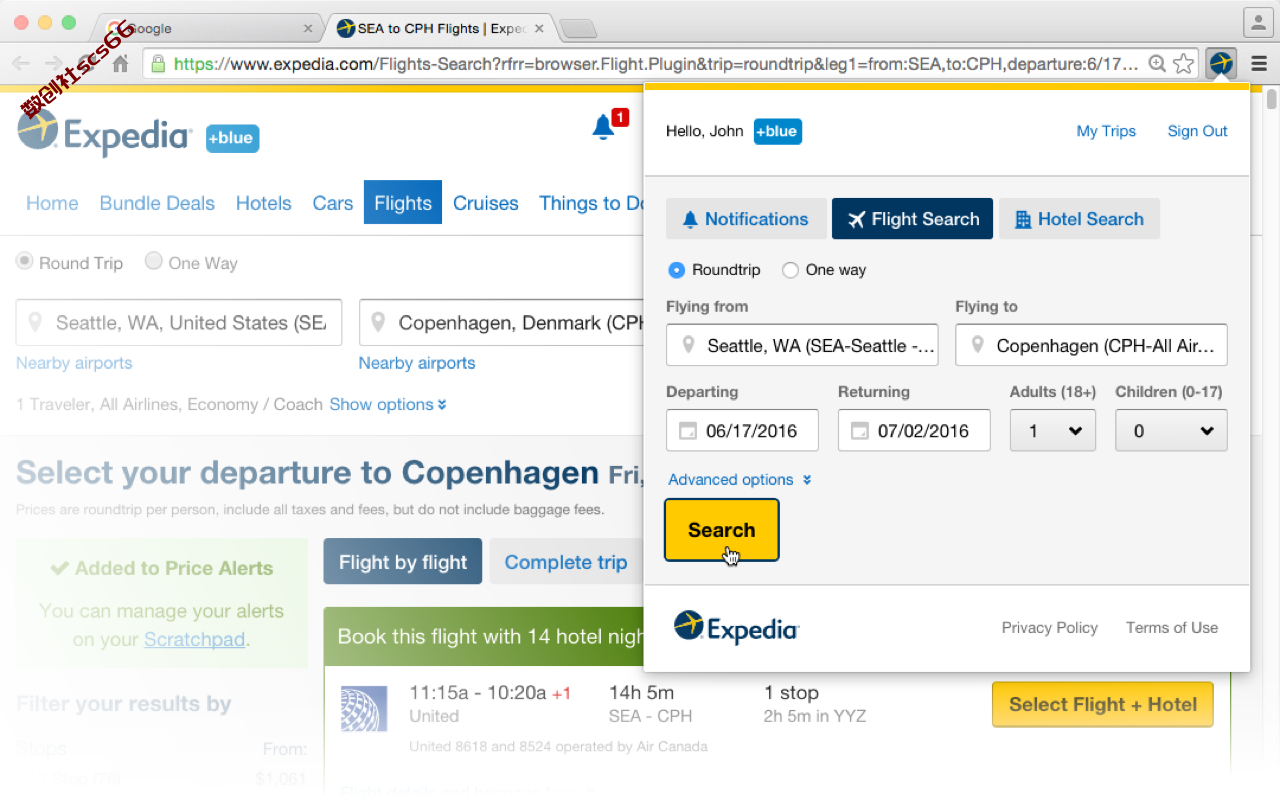Close the Google tab
The width and height of the screenshot is (1280, 800).
tap(308, 29)
